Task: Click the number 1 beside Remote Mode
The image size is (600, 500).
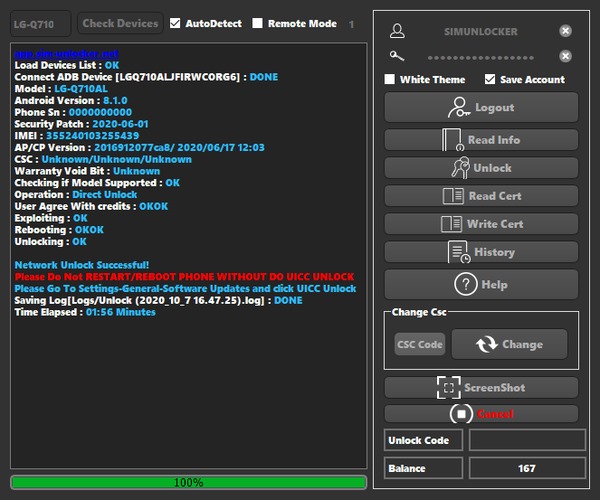Action: coord(351,24)
